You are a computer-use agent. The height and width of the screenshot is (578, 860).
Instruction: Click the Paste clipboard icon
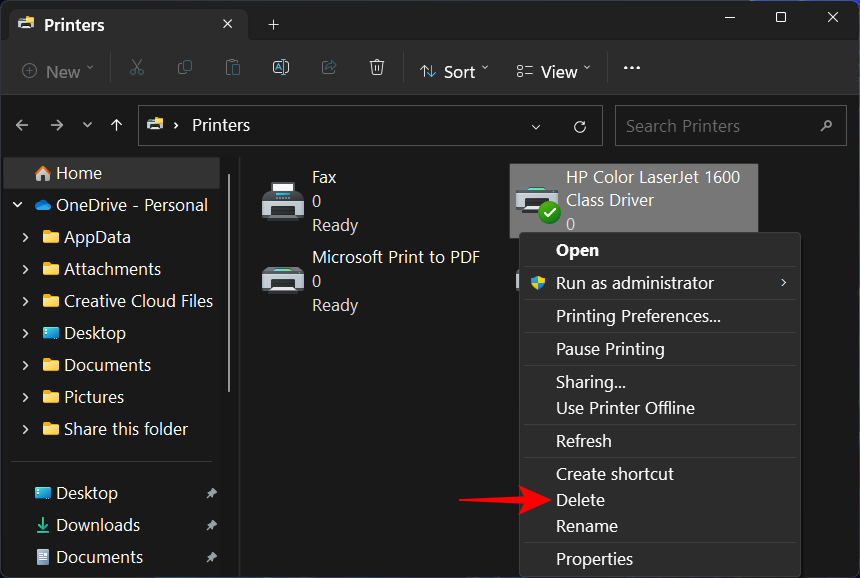pos(233,69)
